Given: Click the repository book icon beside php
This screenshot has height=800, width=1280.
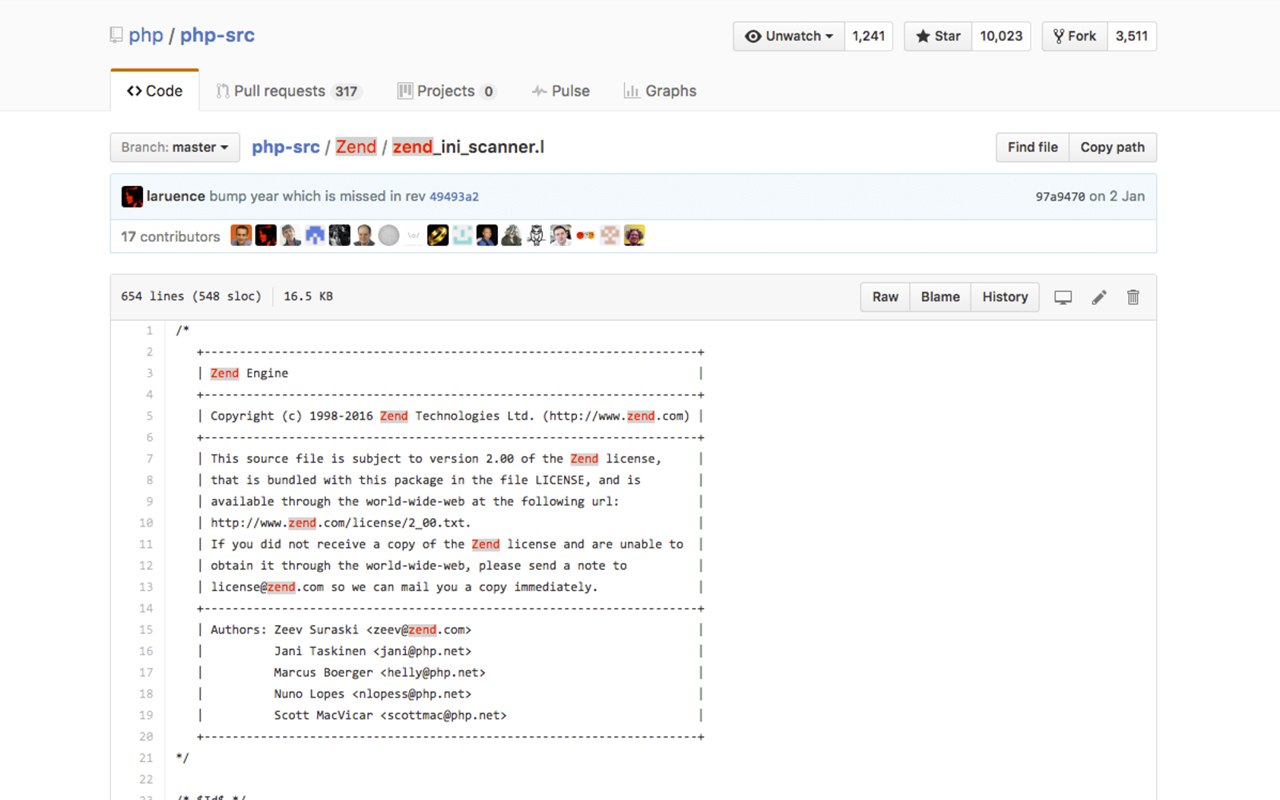Looking at the screenshot, I should (x=117, y=36).
